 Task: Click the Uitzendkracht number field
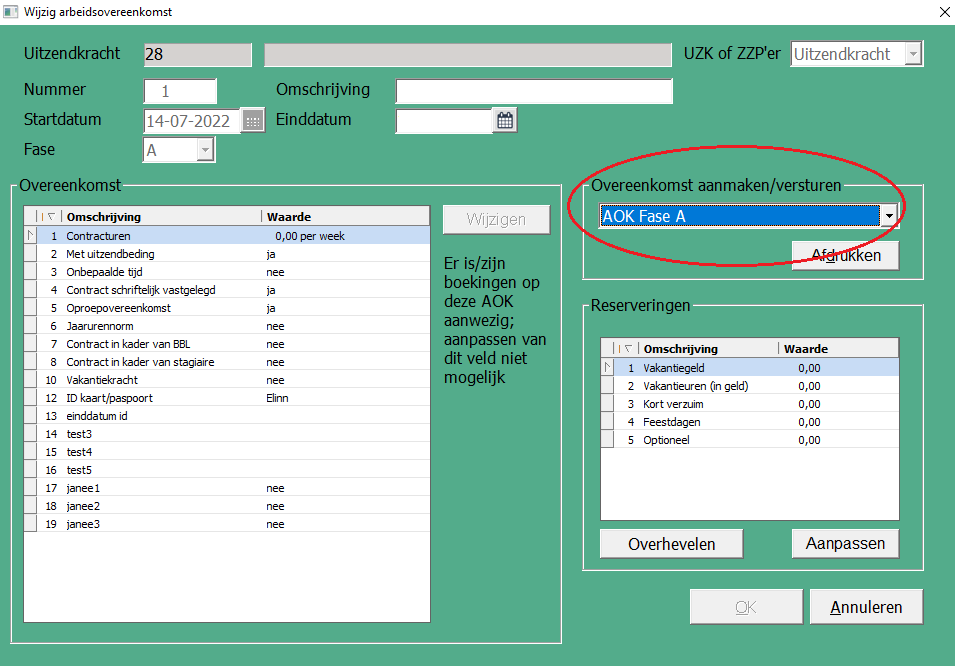(x=198, y=54)
